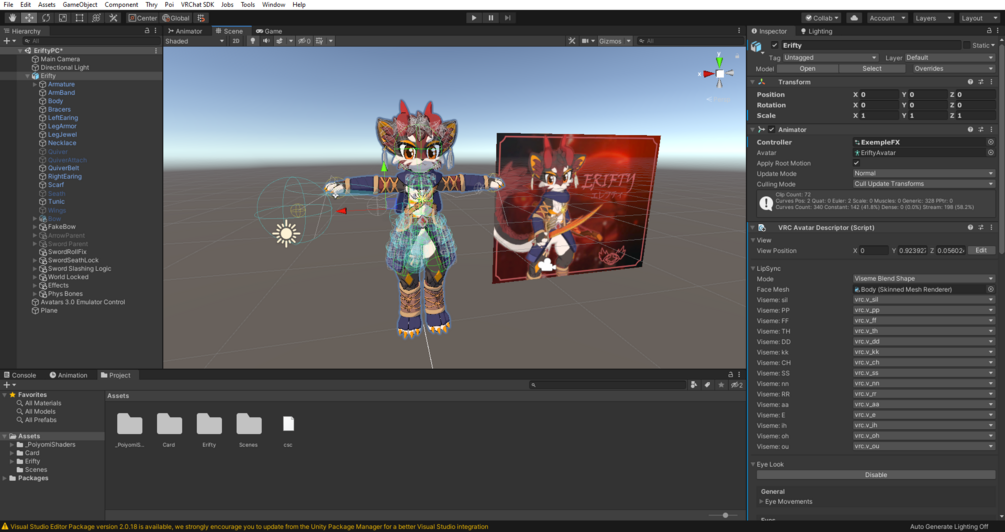Screen dimensions: 1005x532
Task: Open the GameObject menu
Action: 80,4
